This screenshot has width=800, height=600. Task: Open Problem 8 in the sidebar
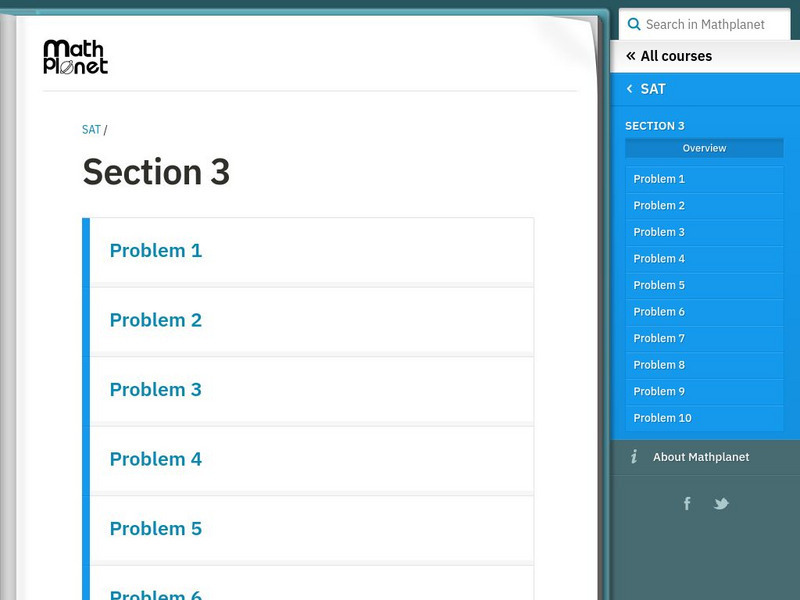click(704, 365)
